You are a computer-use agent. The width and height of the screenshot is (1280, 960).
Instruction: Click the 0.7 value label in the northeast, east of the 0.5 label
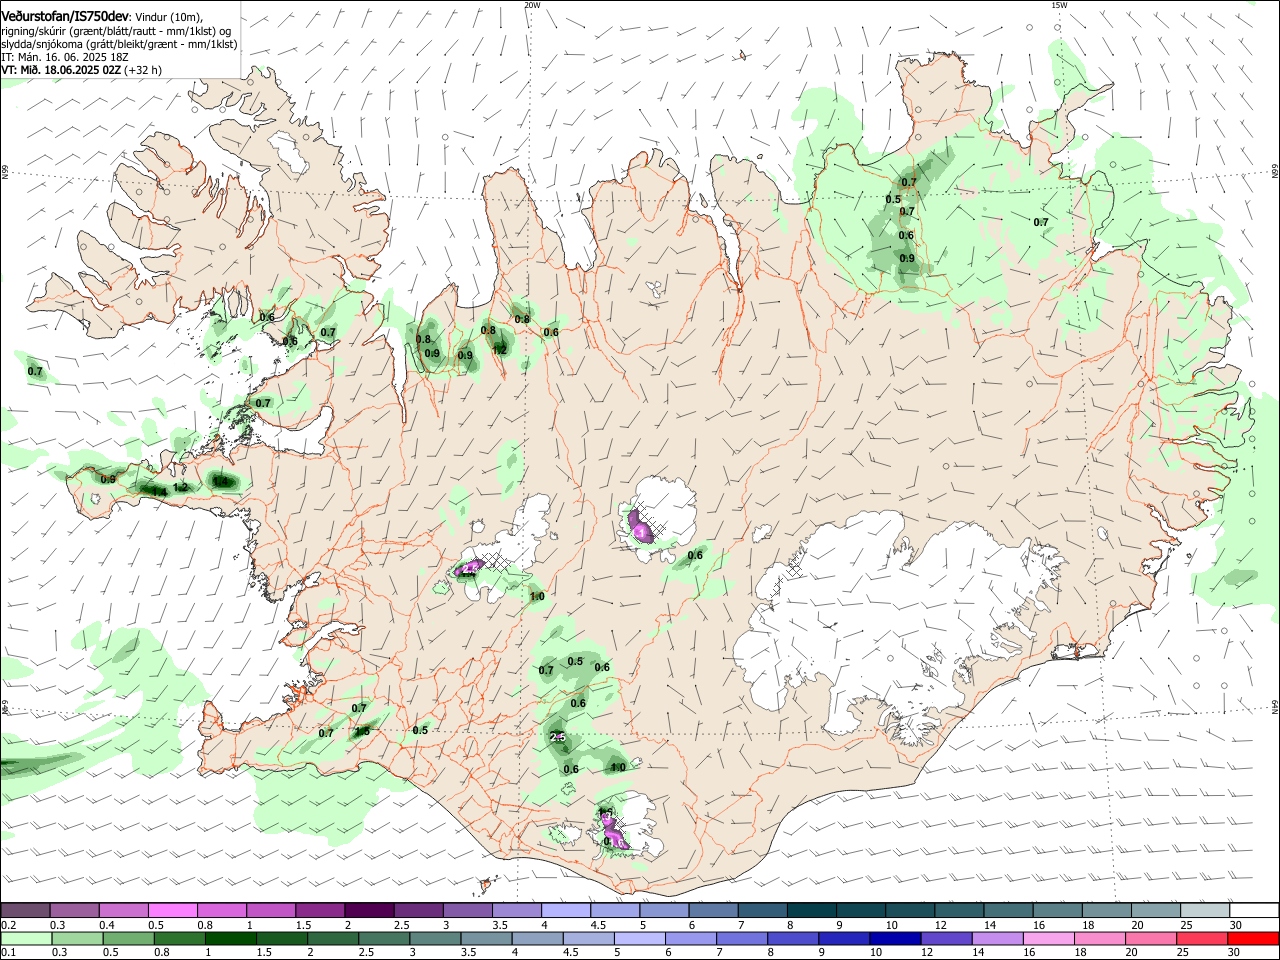pyautogui.click(x=1040, y=222)
